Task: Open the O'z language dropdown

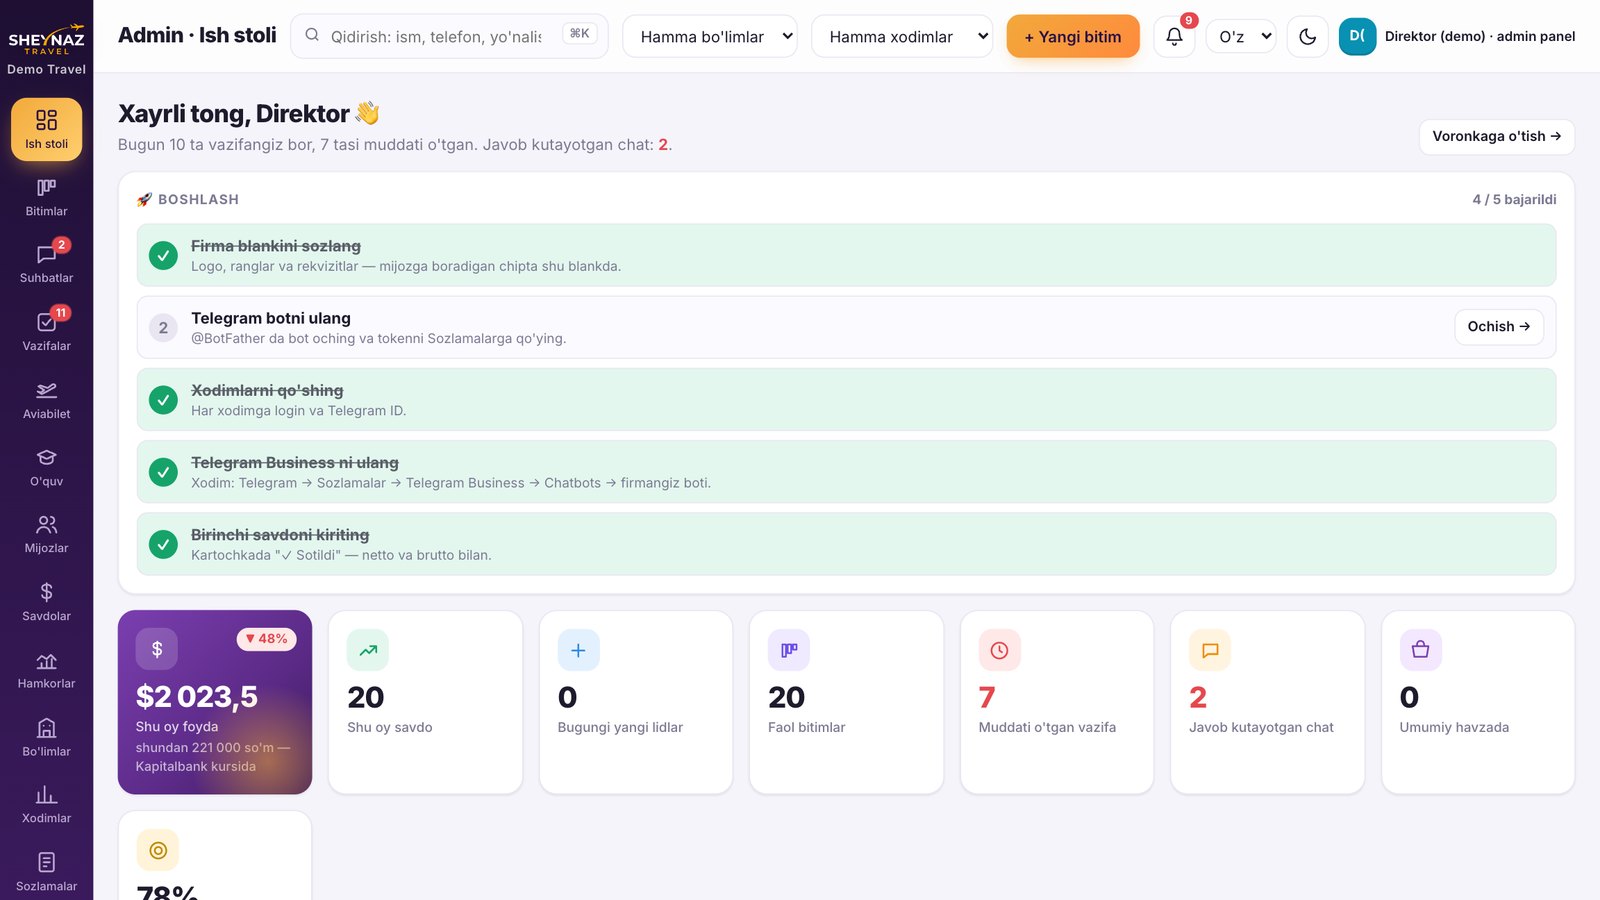Action: pos(1241,36)
